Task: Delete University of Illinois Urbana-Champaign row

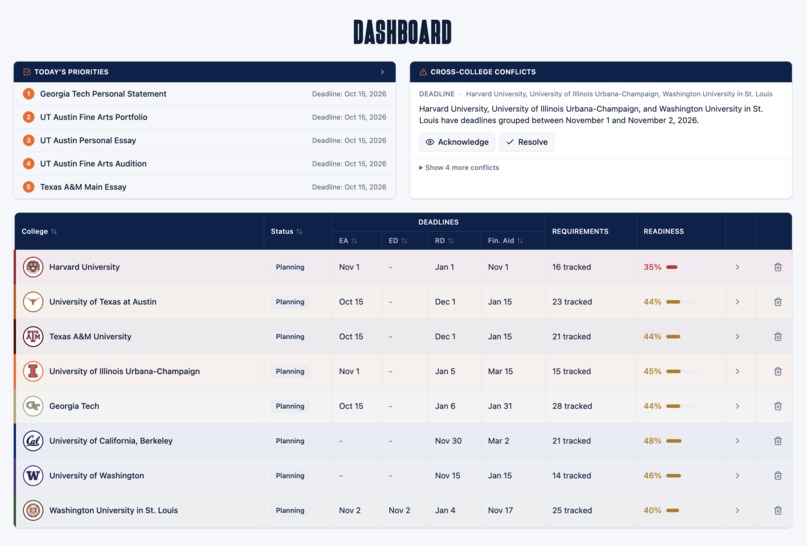Action: 778,371
